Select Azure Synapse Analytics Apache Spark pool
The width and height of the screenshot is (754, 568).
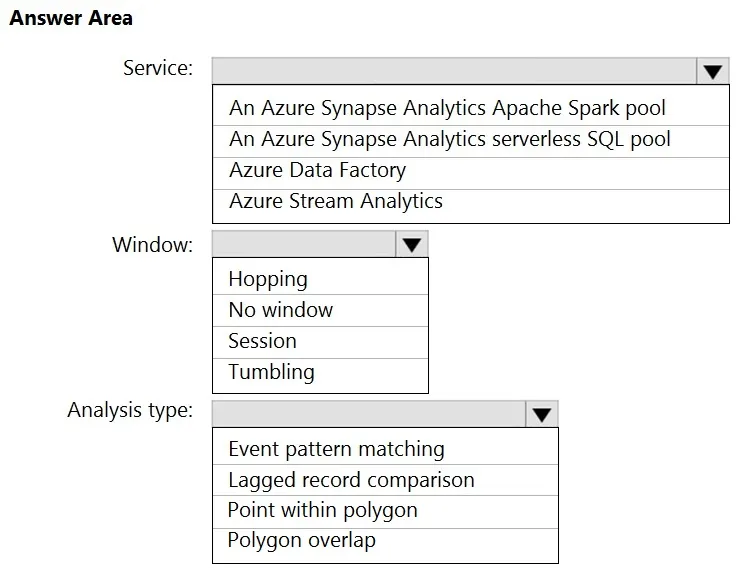(471, 107)
